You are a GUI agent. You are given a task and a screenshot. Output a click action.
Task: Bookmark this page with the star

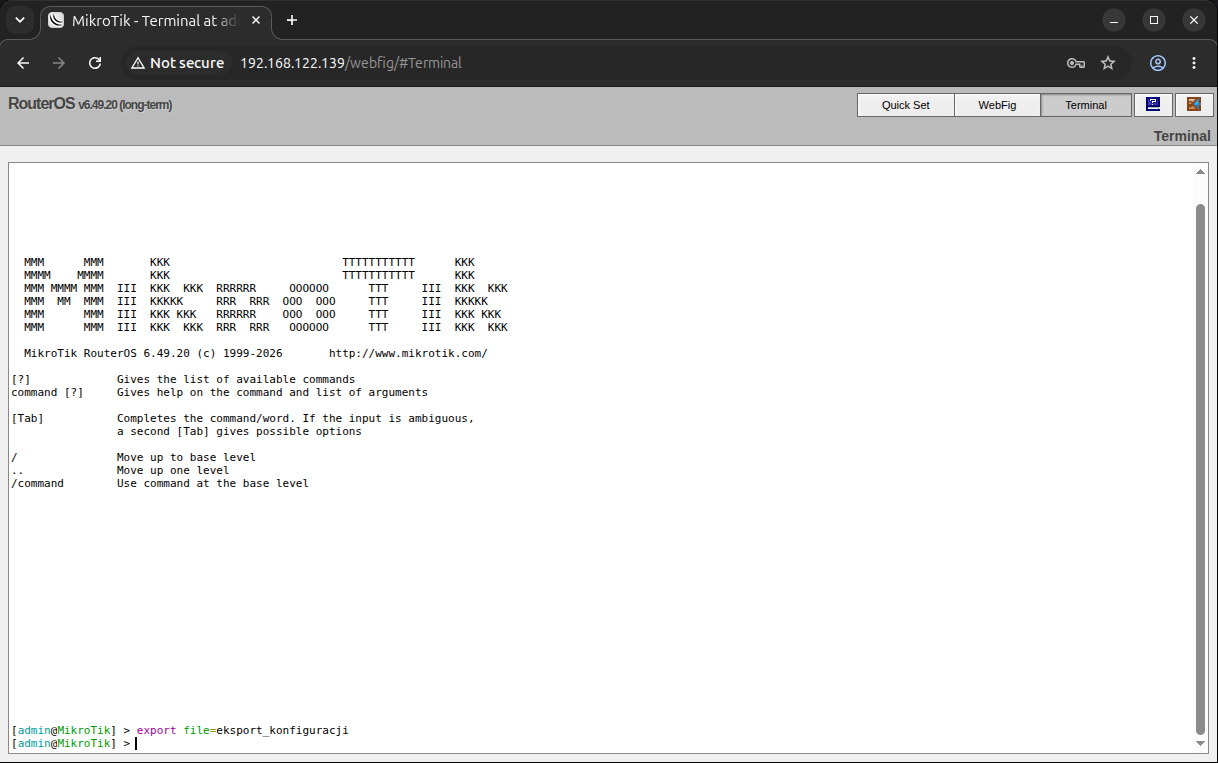pyautogui.click(x=1108, y=63)
